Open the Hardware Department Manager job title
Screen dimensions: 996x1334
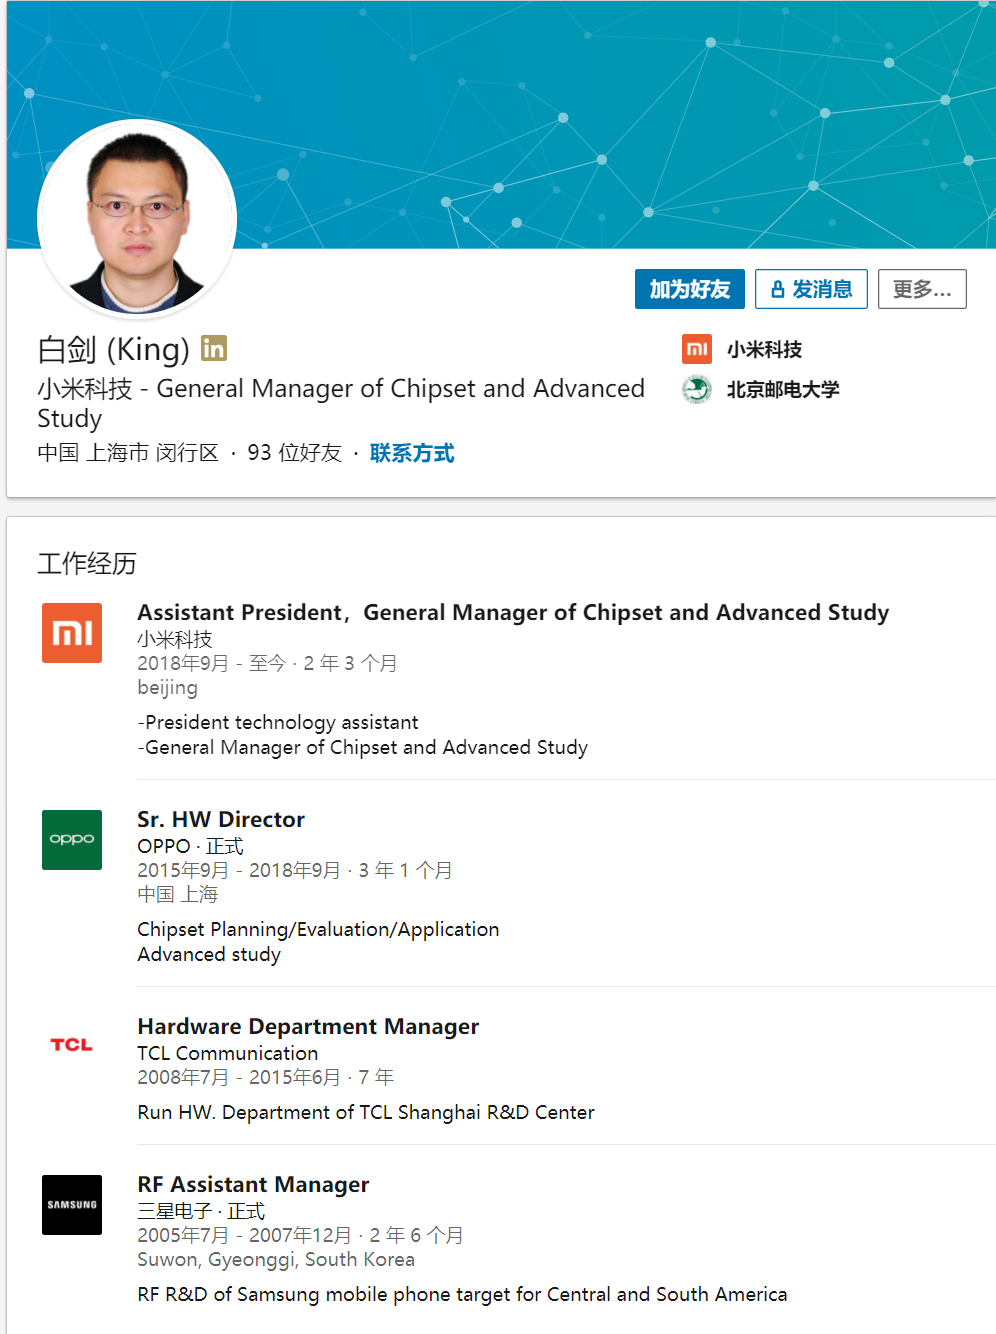point(308,1026)
